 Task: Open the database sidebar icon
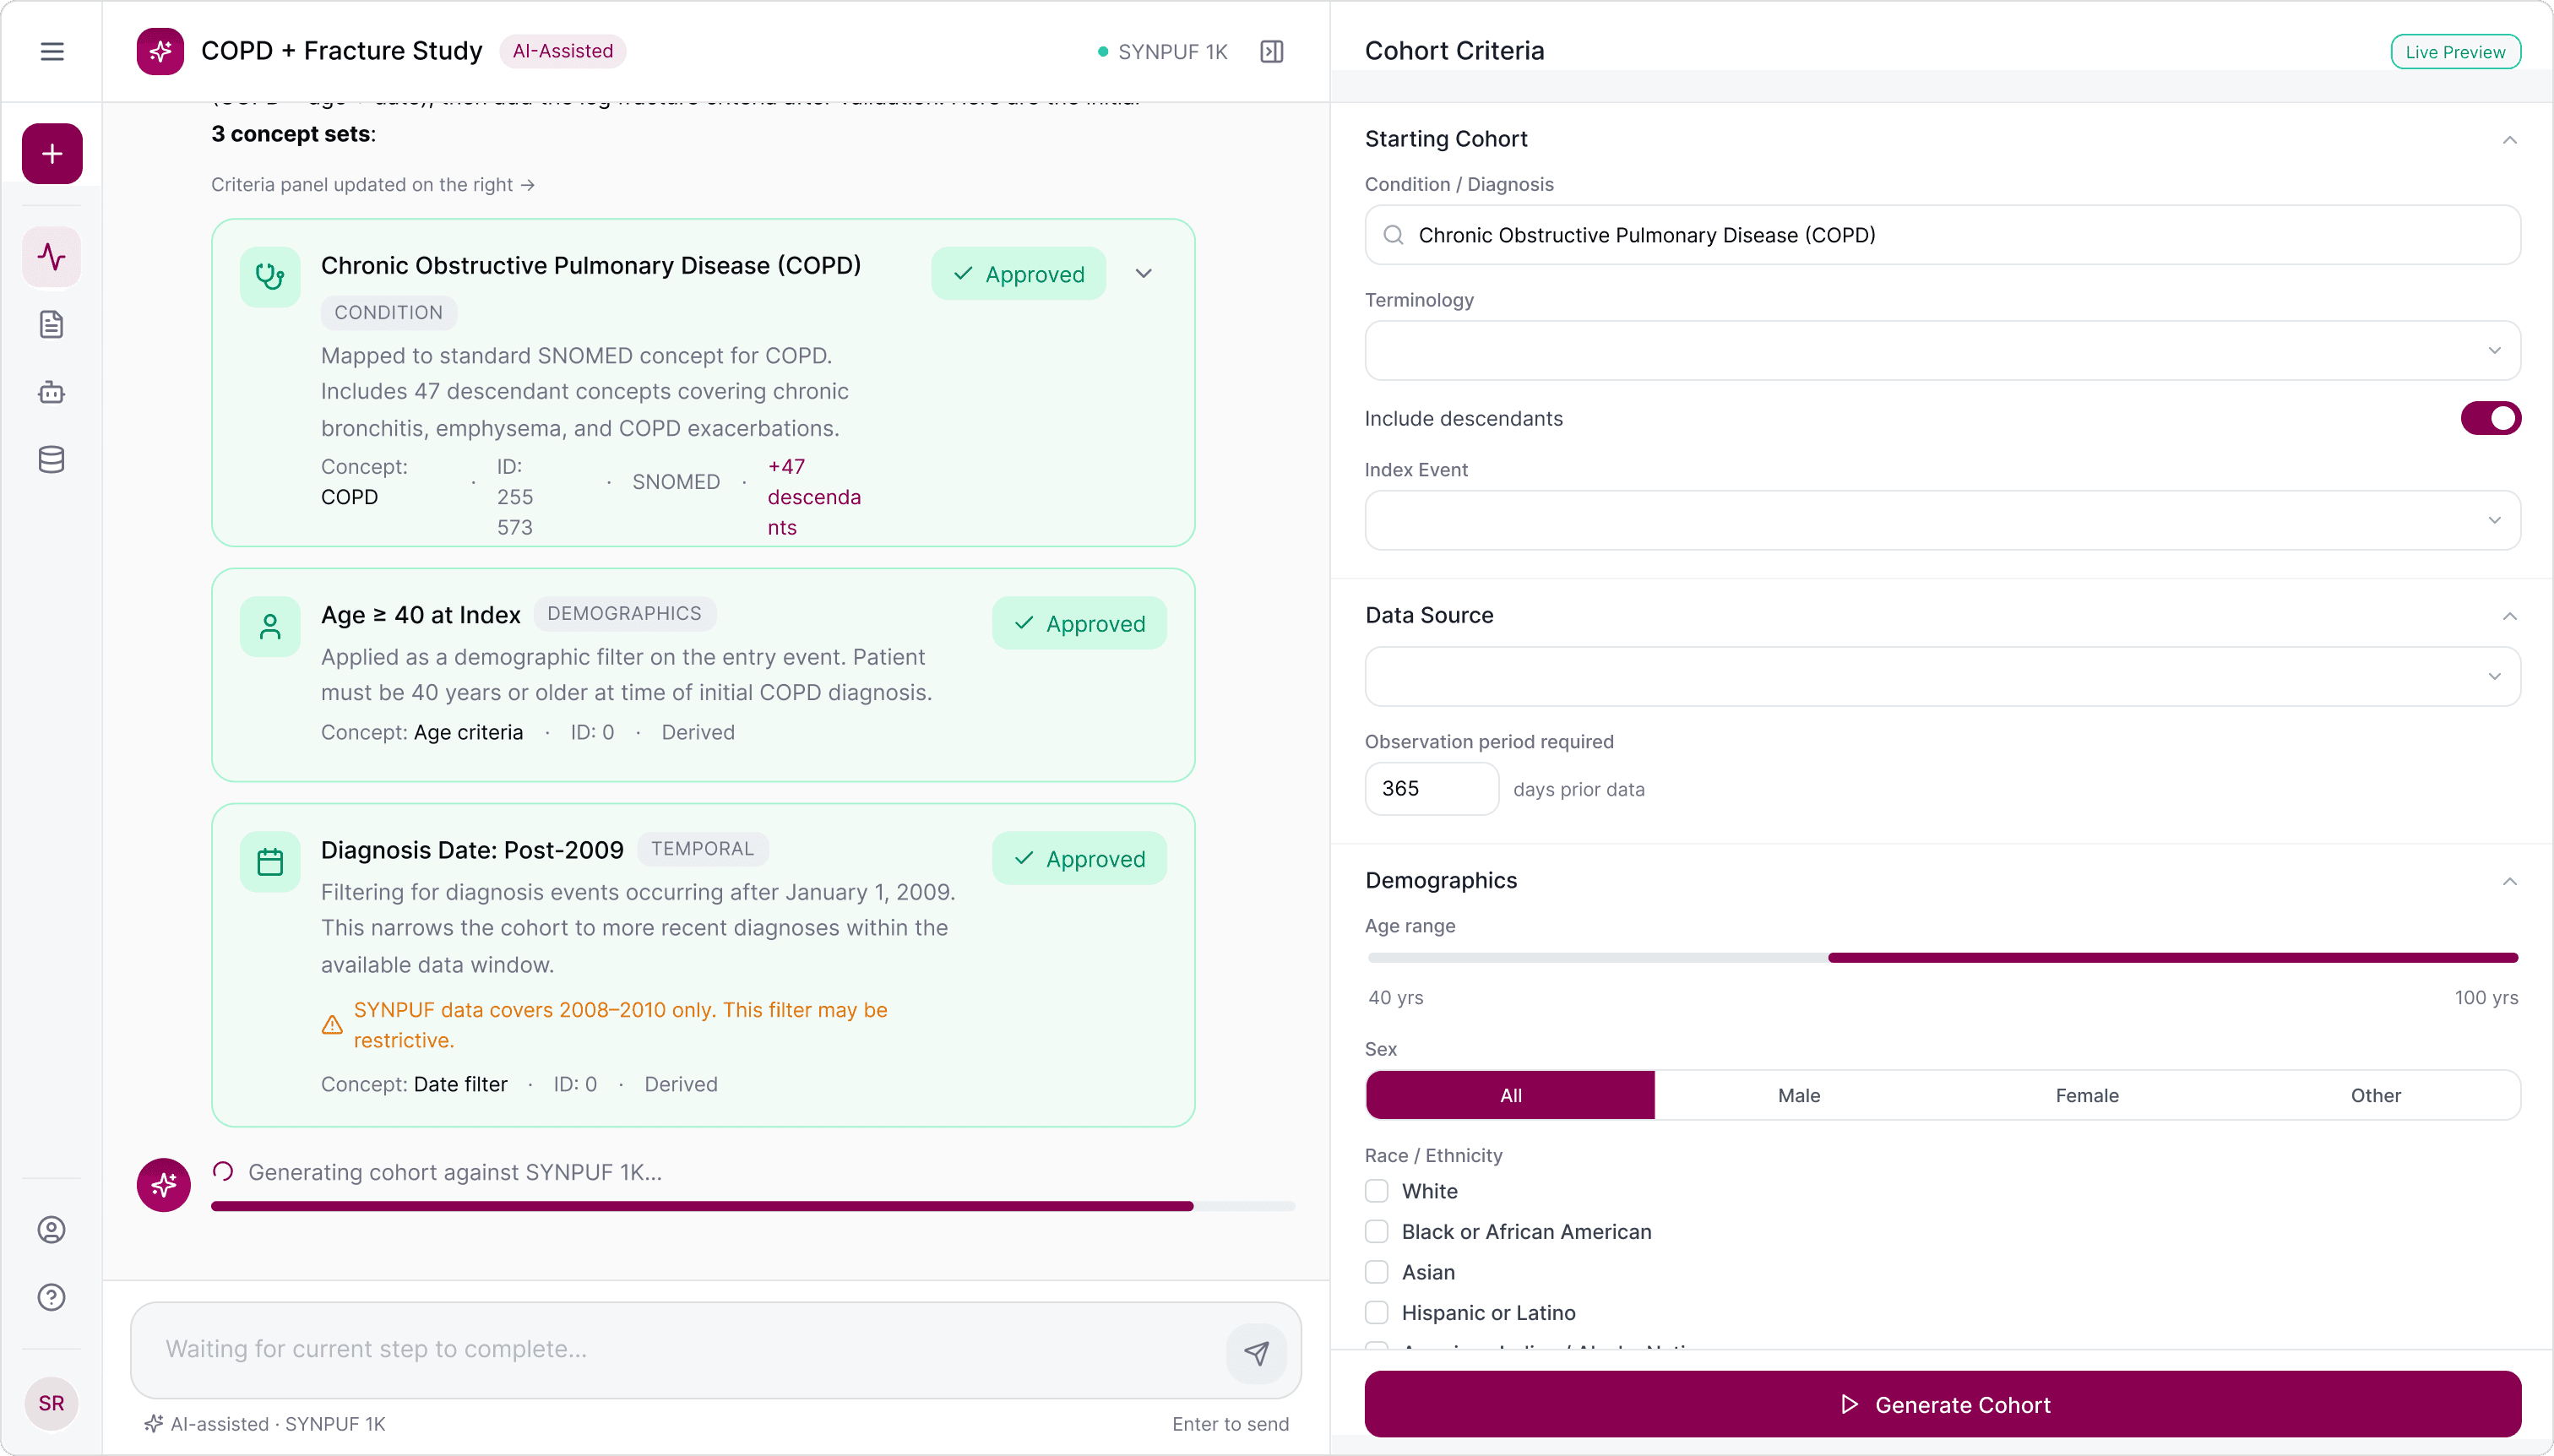pos(52,460)
